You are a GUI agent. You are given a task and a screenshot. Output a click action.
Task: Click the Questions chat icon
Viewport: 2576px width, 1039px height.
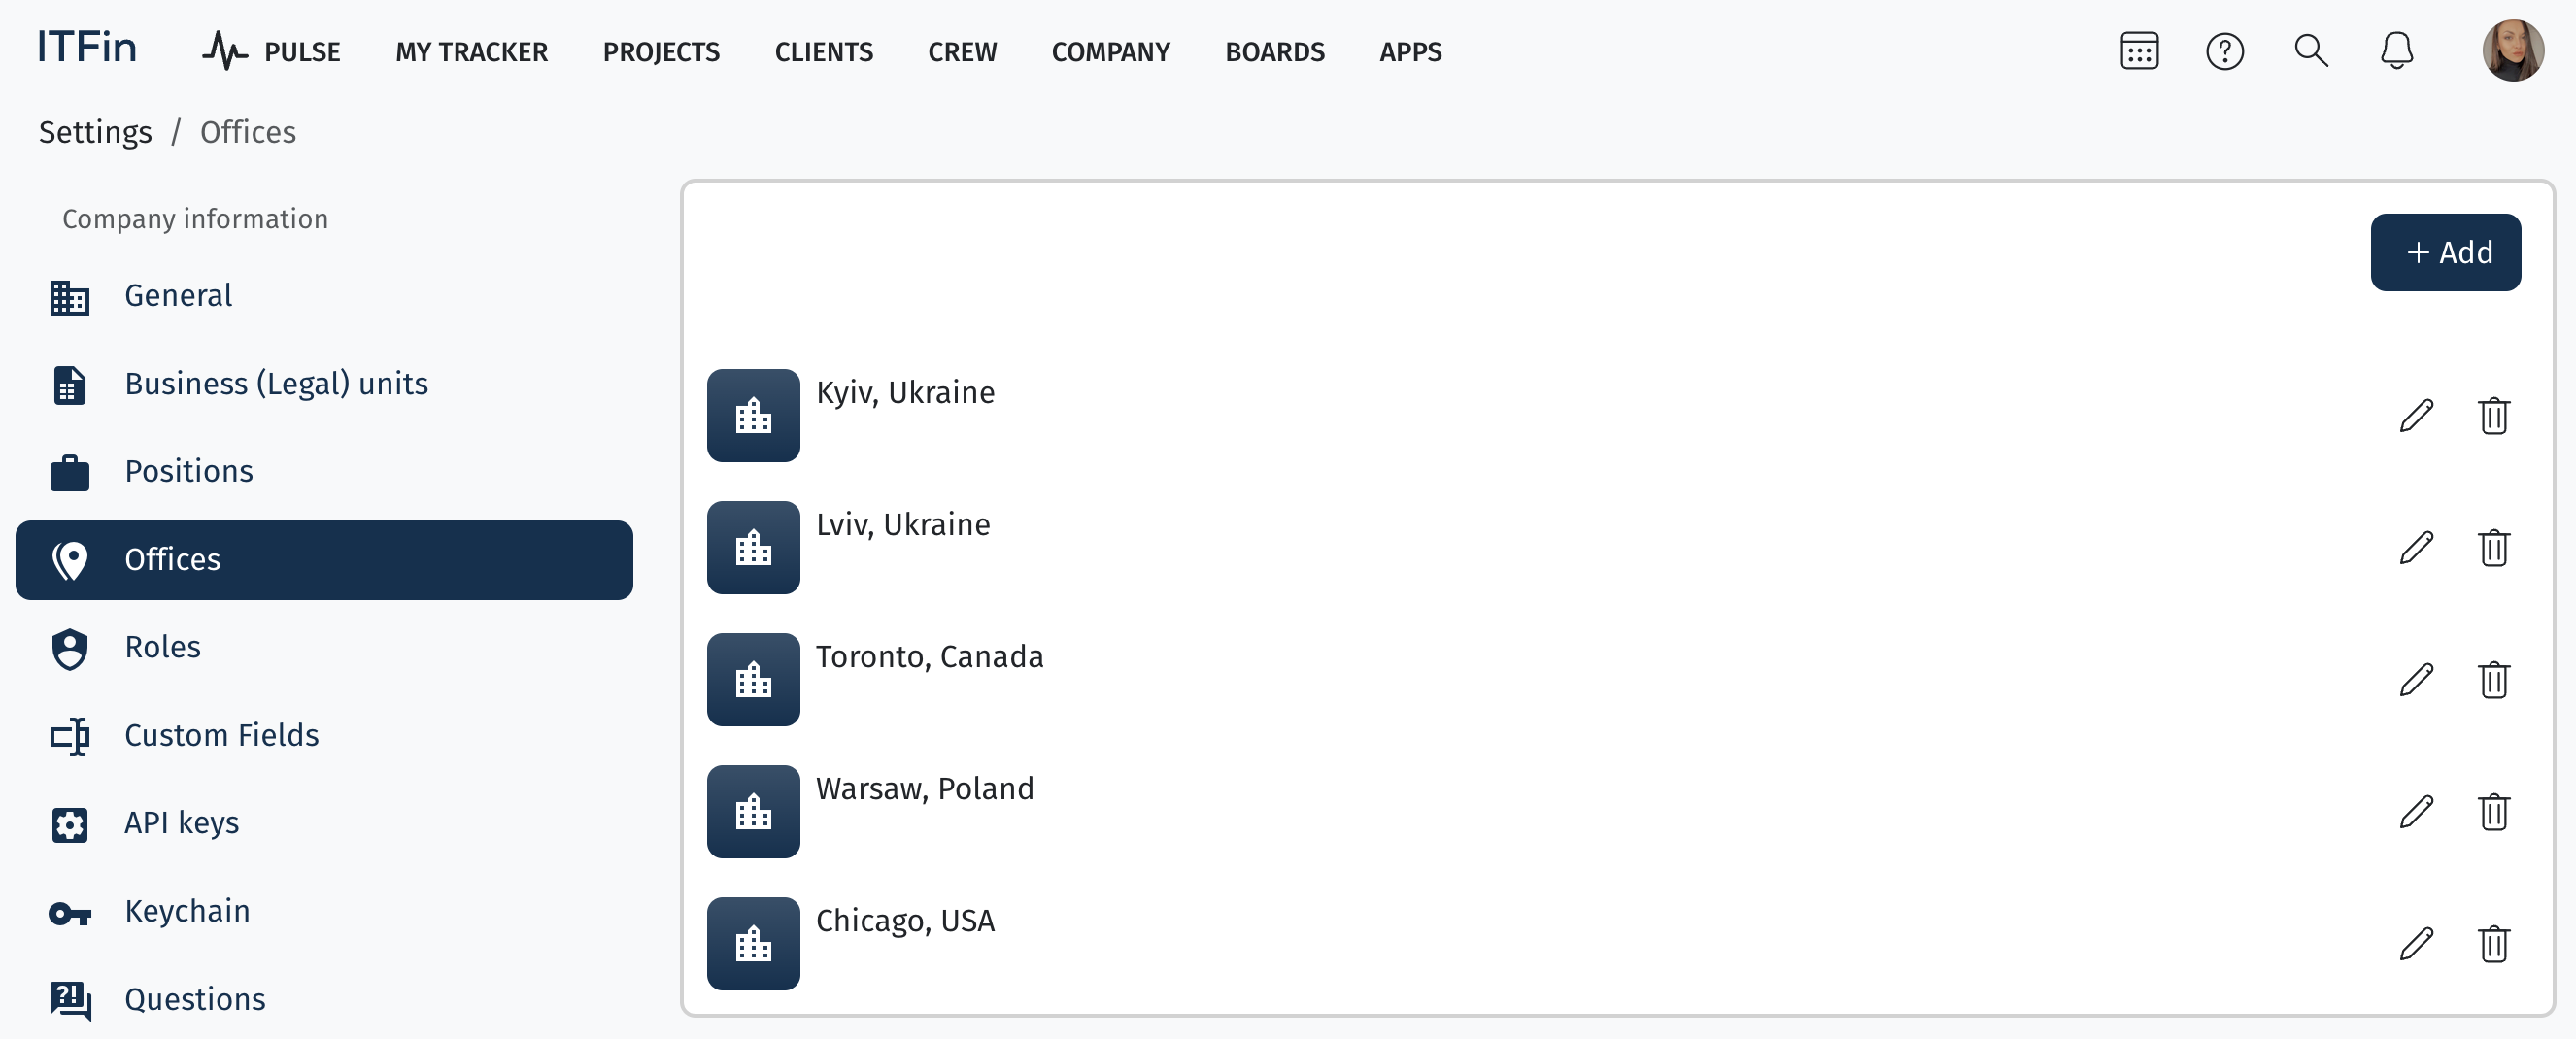[70, 1000]
